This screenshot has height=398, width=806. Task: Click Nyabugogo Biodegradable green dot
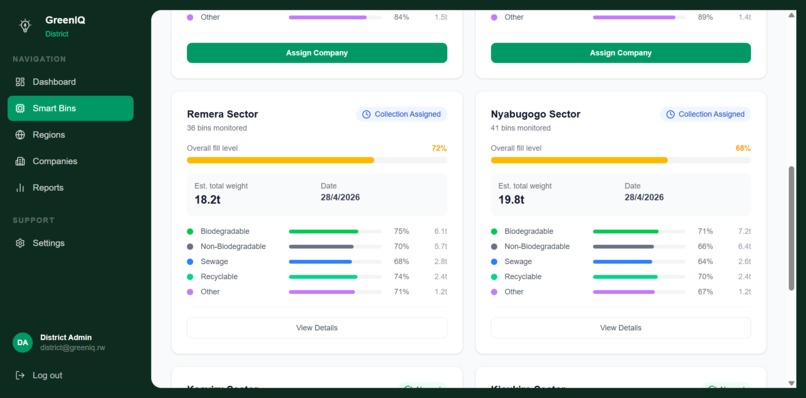coord(494,231)
